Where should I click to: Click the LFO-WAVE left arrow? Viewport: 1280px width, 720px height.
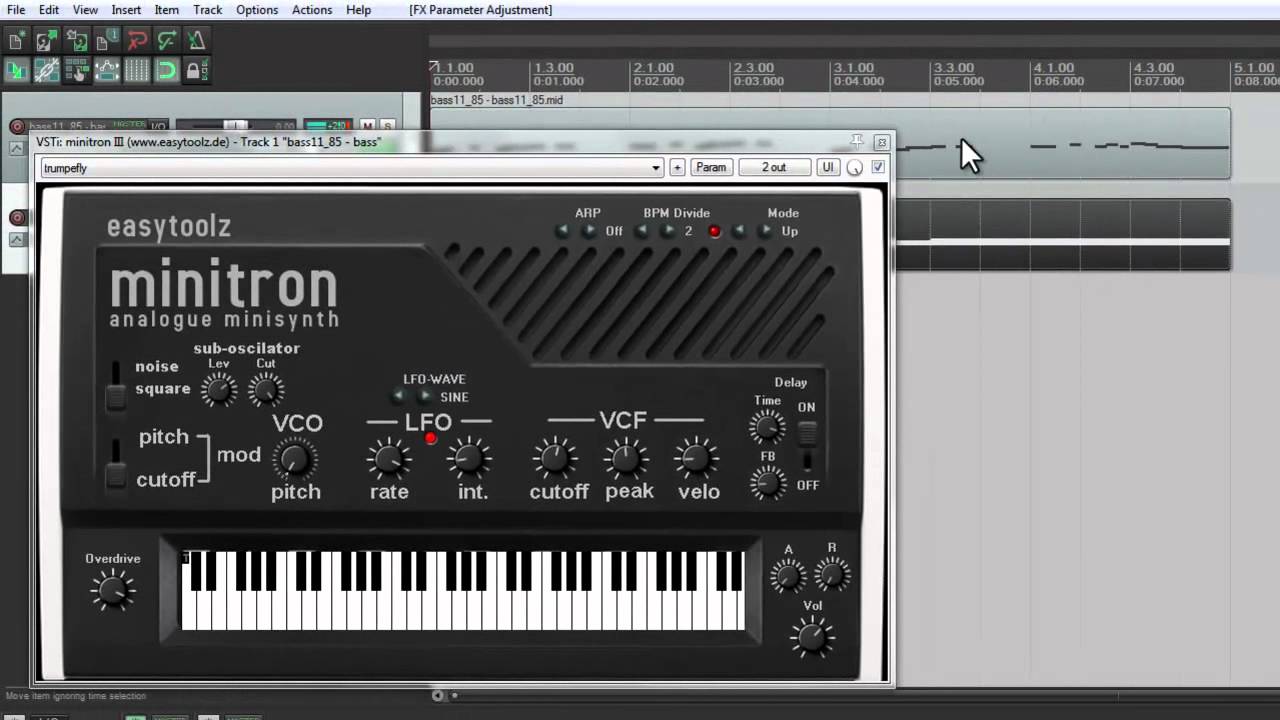[x=397, y=397]
